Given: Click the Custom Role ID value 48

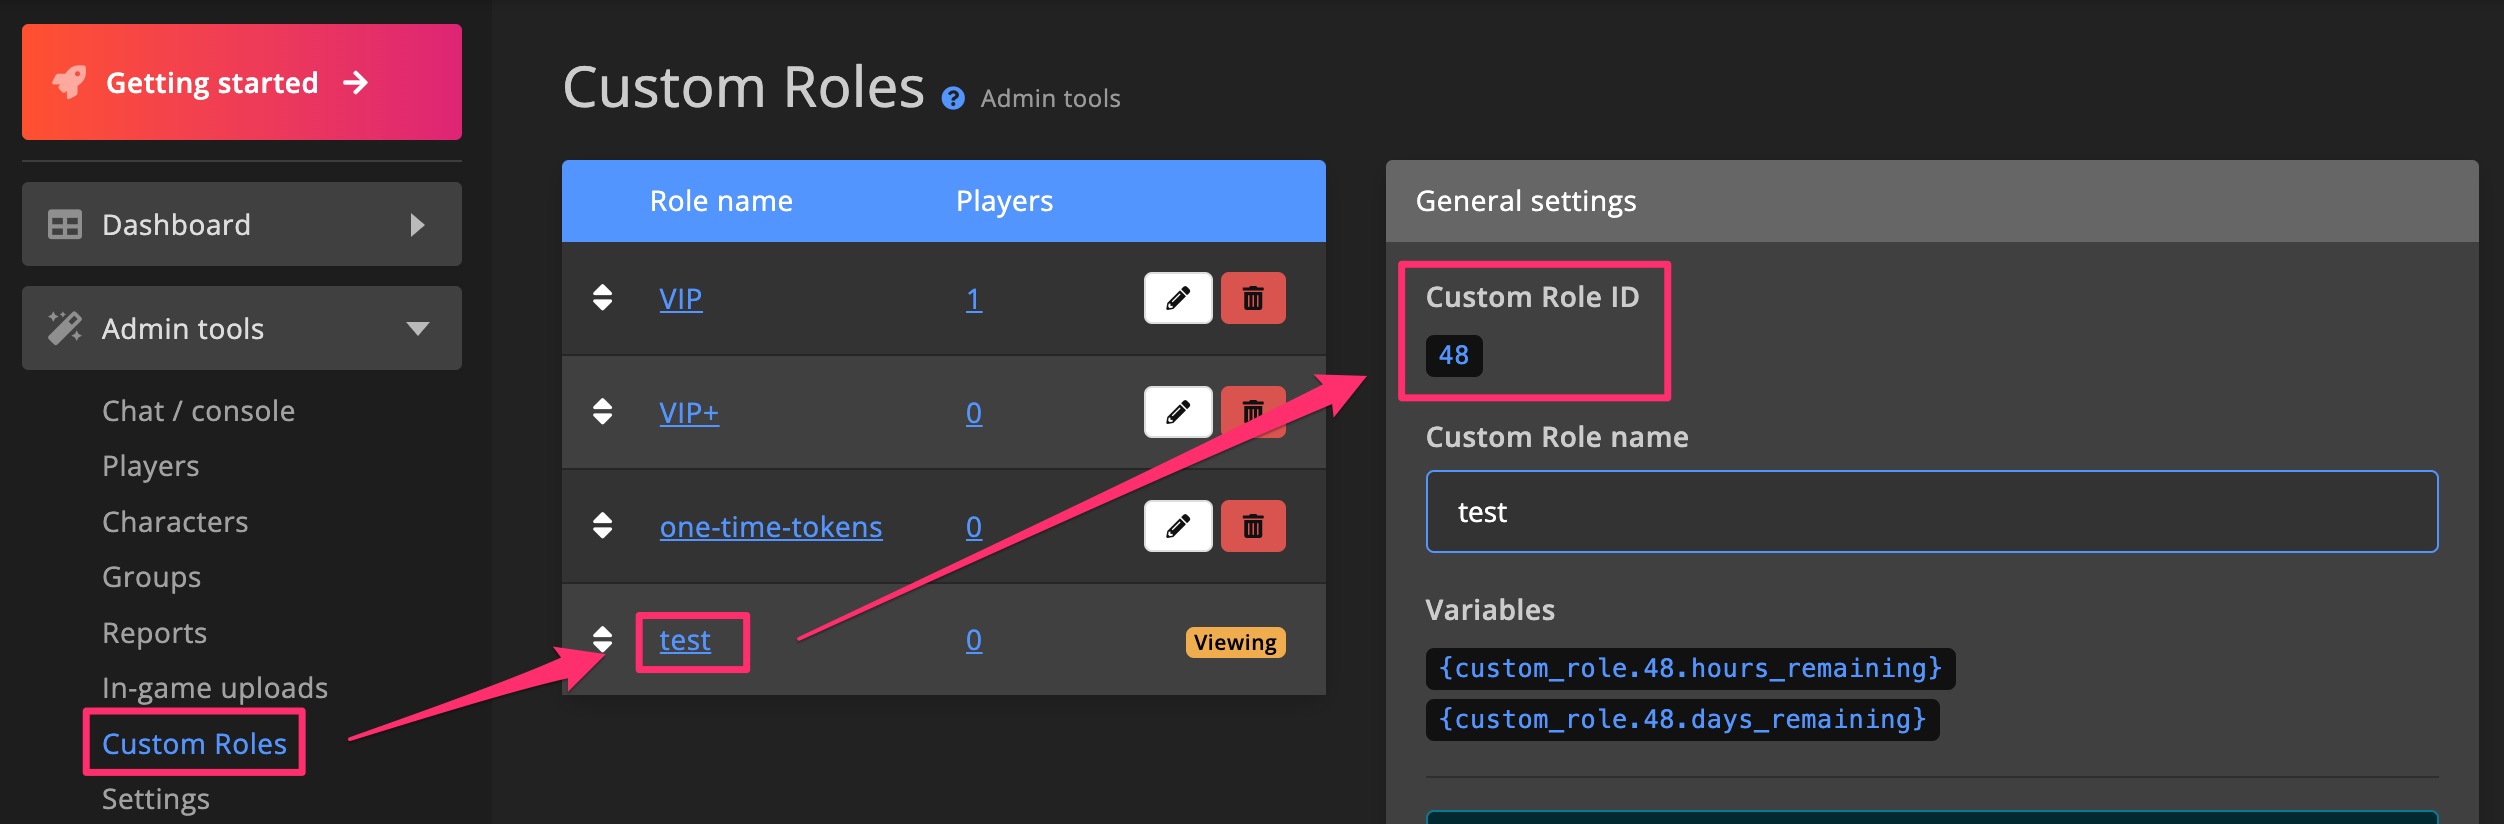Looking at the screenshot, I should point(1454,355).
